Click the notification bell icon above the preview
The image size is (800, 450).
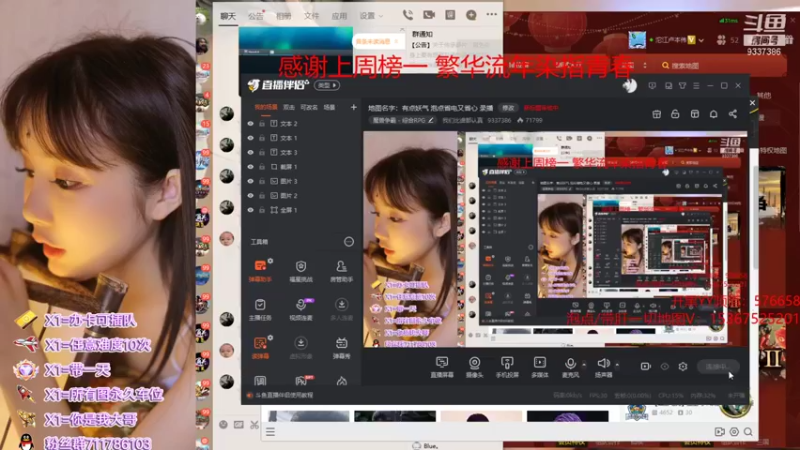pyautogui.click(x=713, y=114)
